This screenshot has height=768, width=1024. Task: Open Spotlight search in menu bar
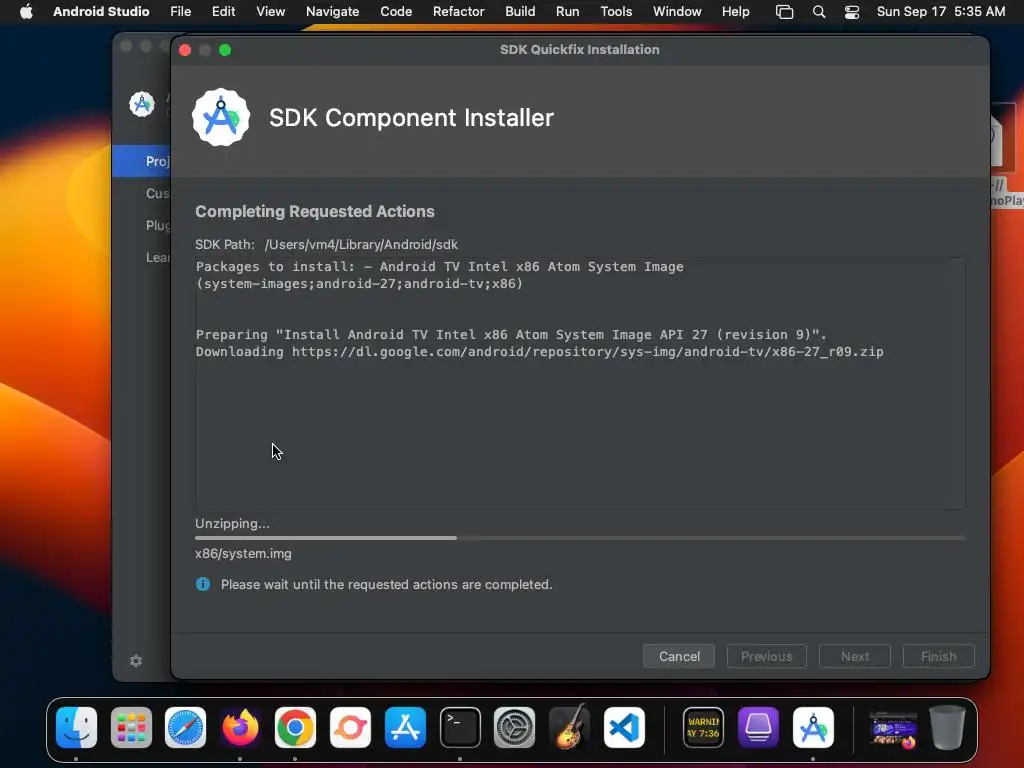(x=819, y=12)
